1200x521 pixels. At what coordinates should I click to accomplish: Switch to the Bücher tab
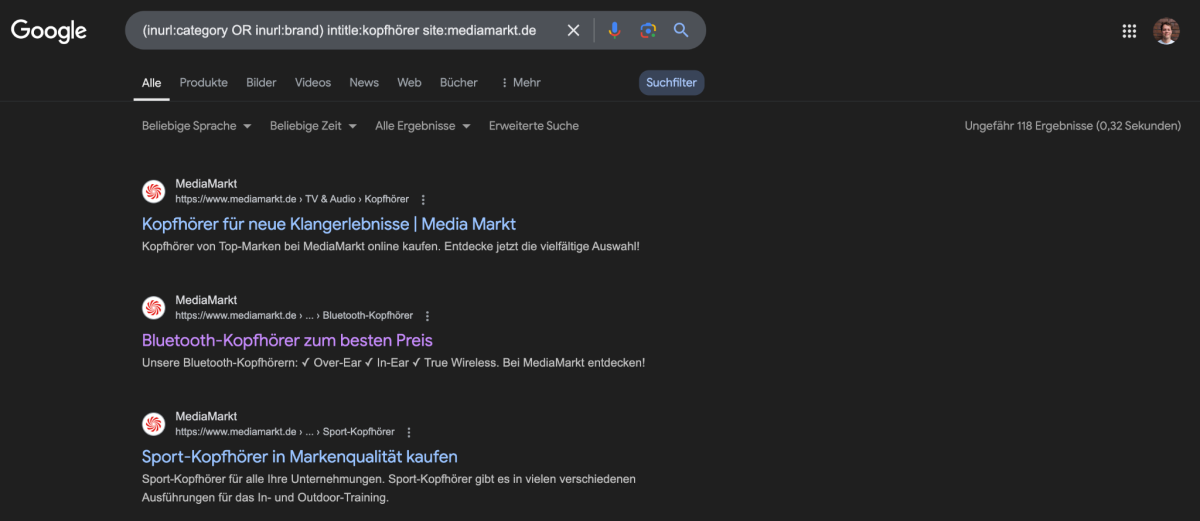click(459, 83)
